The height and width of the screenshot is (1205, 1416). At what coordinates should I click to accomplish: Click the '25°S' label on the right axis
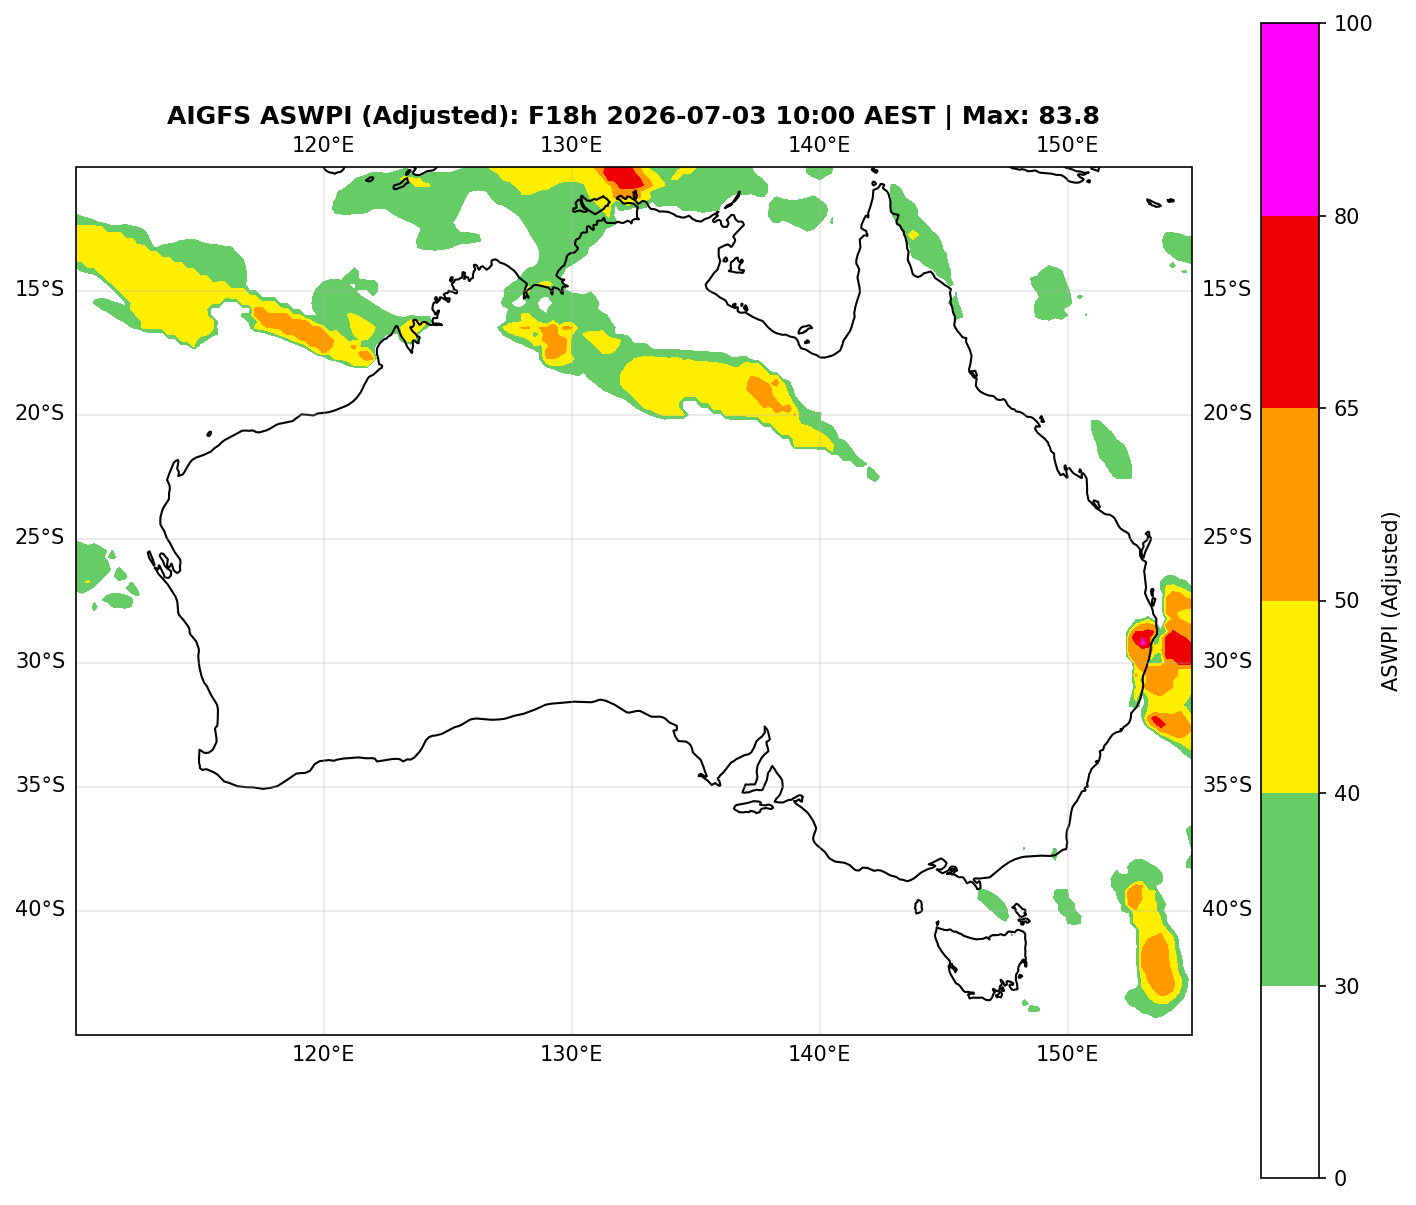1227,538
